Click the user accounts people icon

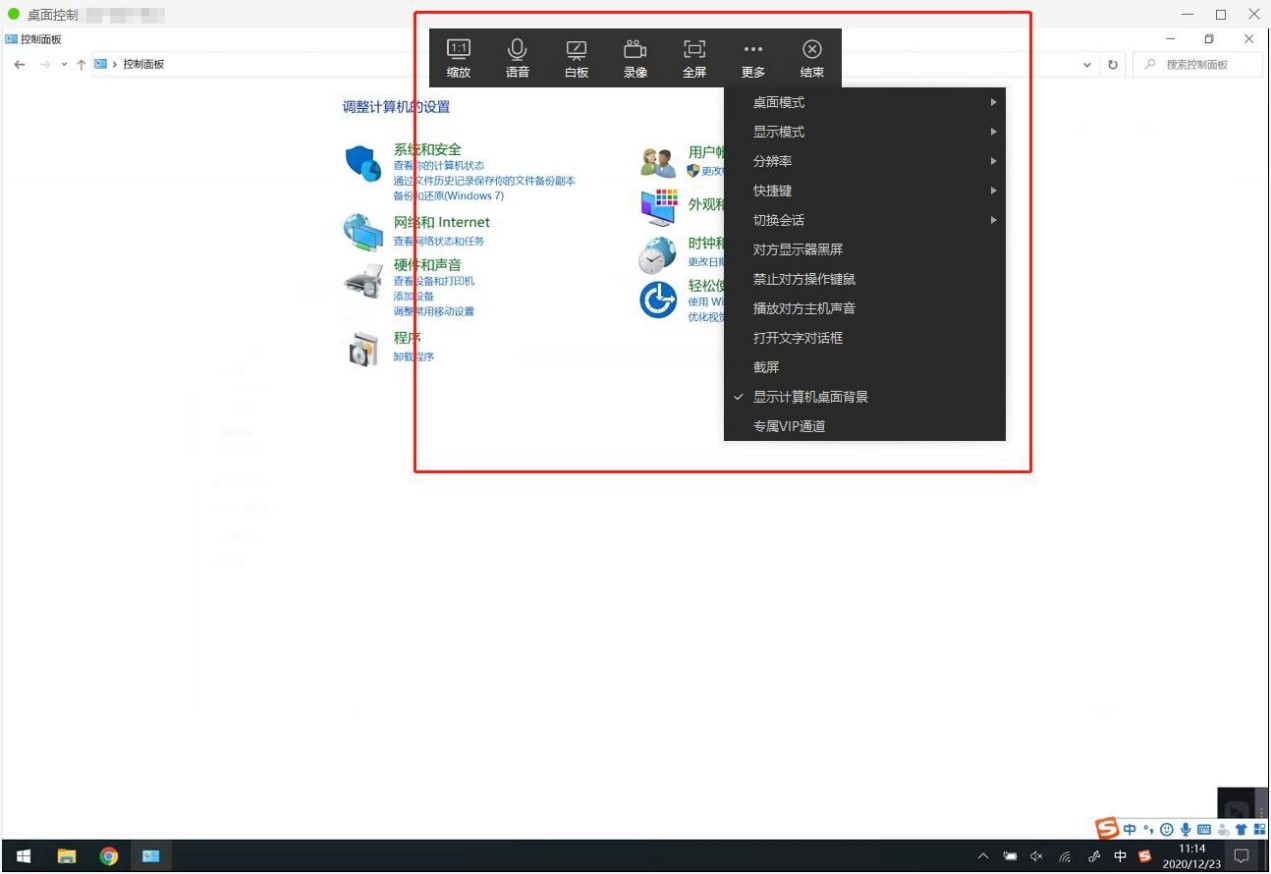click(x=658, y=162)
